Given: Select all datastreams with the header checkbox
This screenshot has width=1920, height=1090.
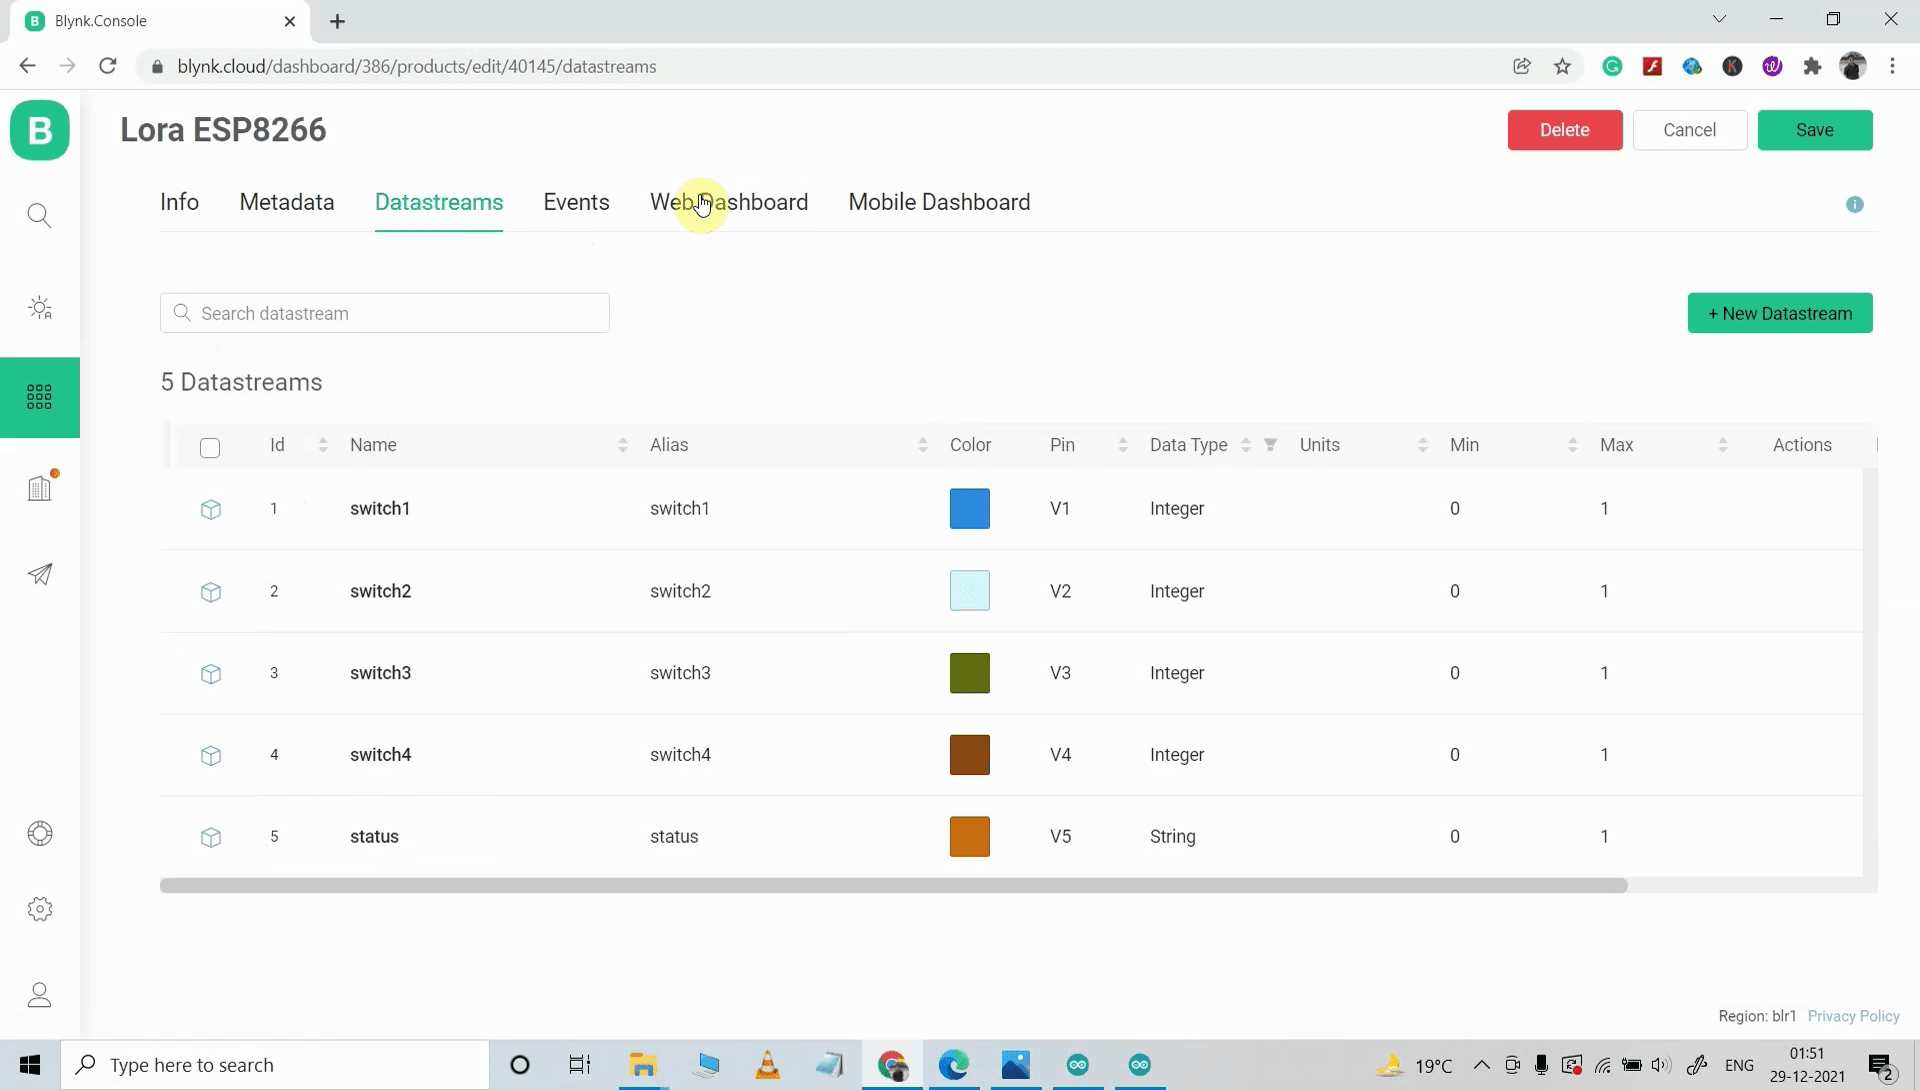Looking at the screenshot, I should pyautogui.click(x=210, y=448).
